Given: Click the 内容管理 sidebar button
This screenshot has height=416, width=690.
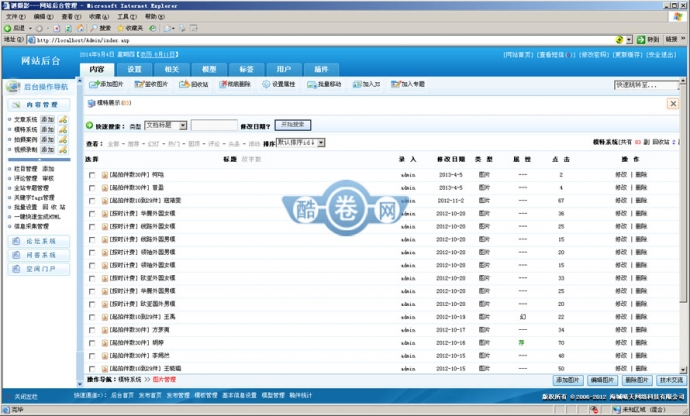Looking at the screenshot, I should [39, 105].
